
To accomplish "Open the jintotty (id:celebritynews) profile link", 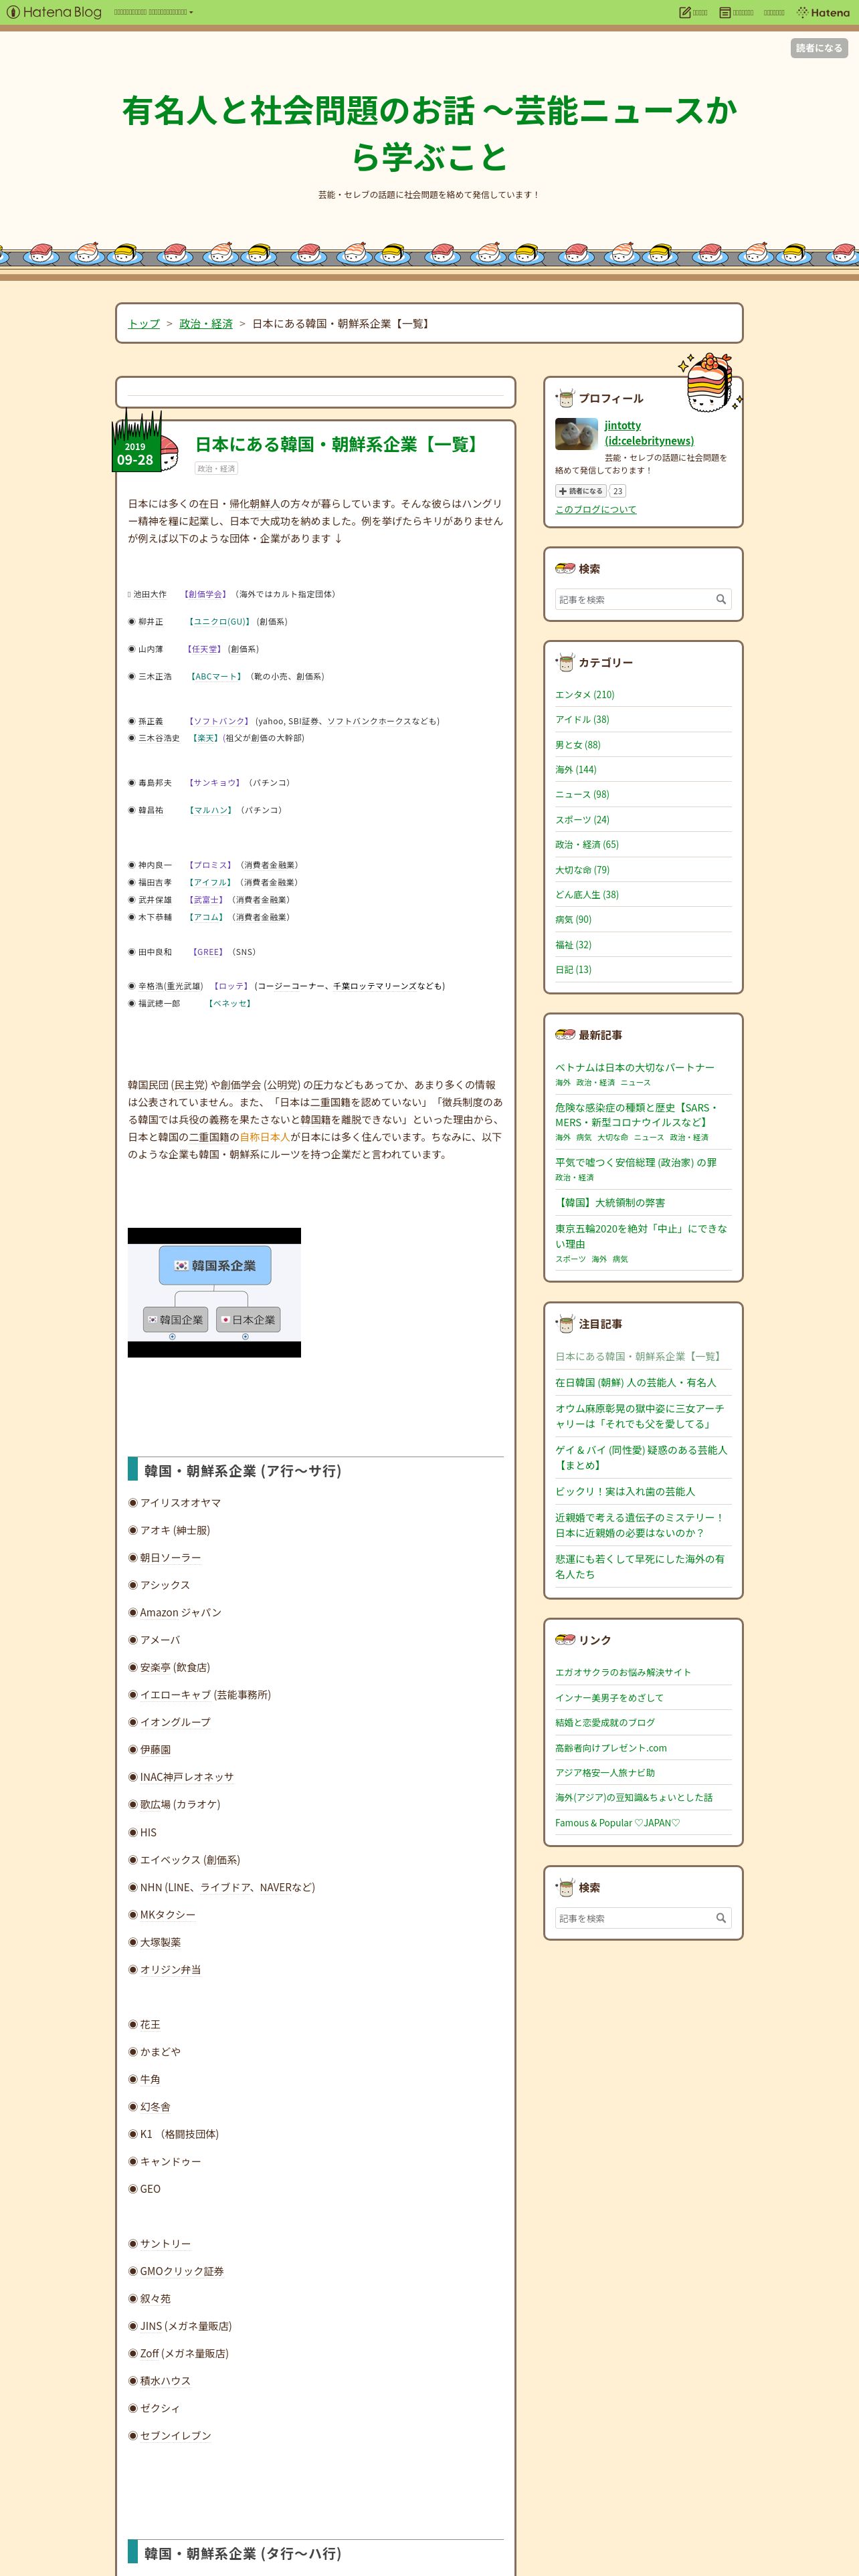I will click(649, 432).
